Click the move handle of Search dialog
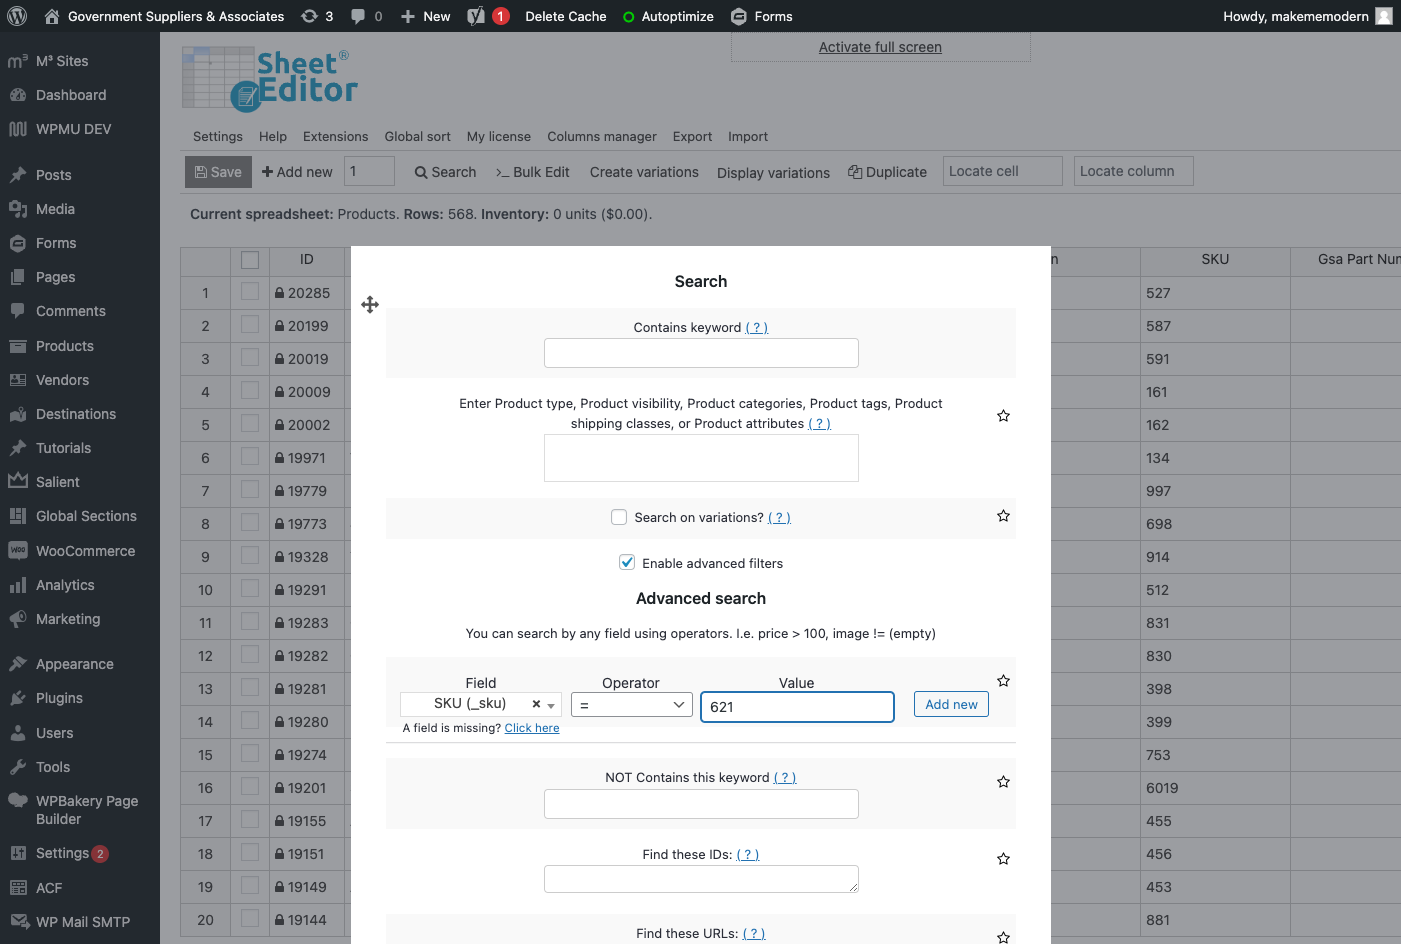This screenshot has height=944, width=1401. pyautogui.click(x=370, y=305)
